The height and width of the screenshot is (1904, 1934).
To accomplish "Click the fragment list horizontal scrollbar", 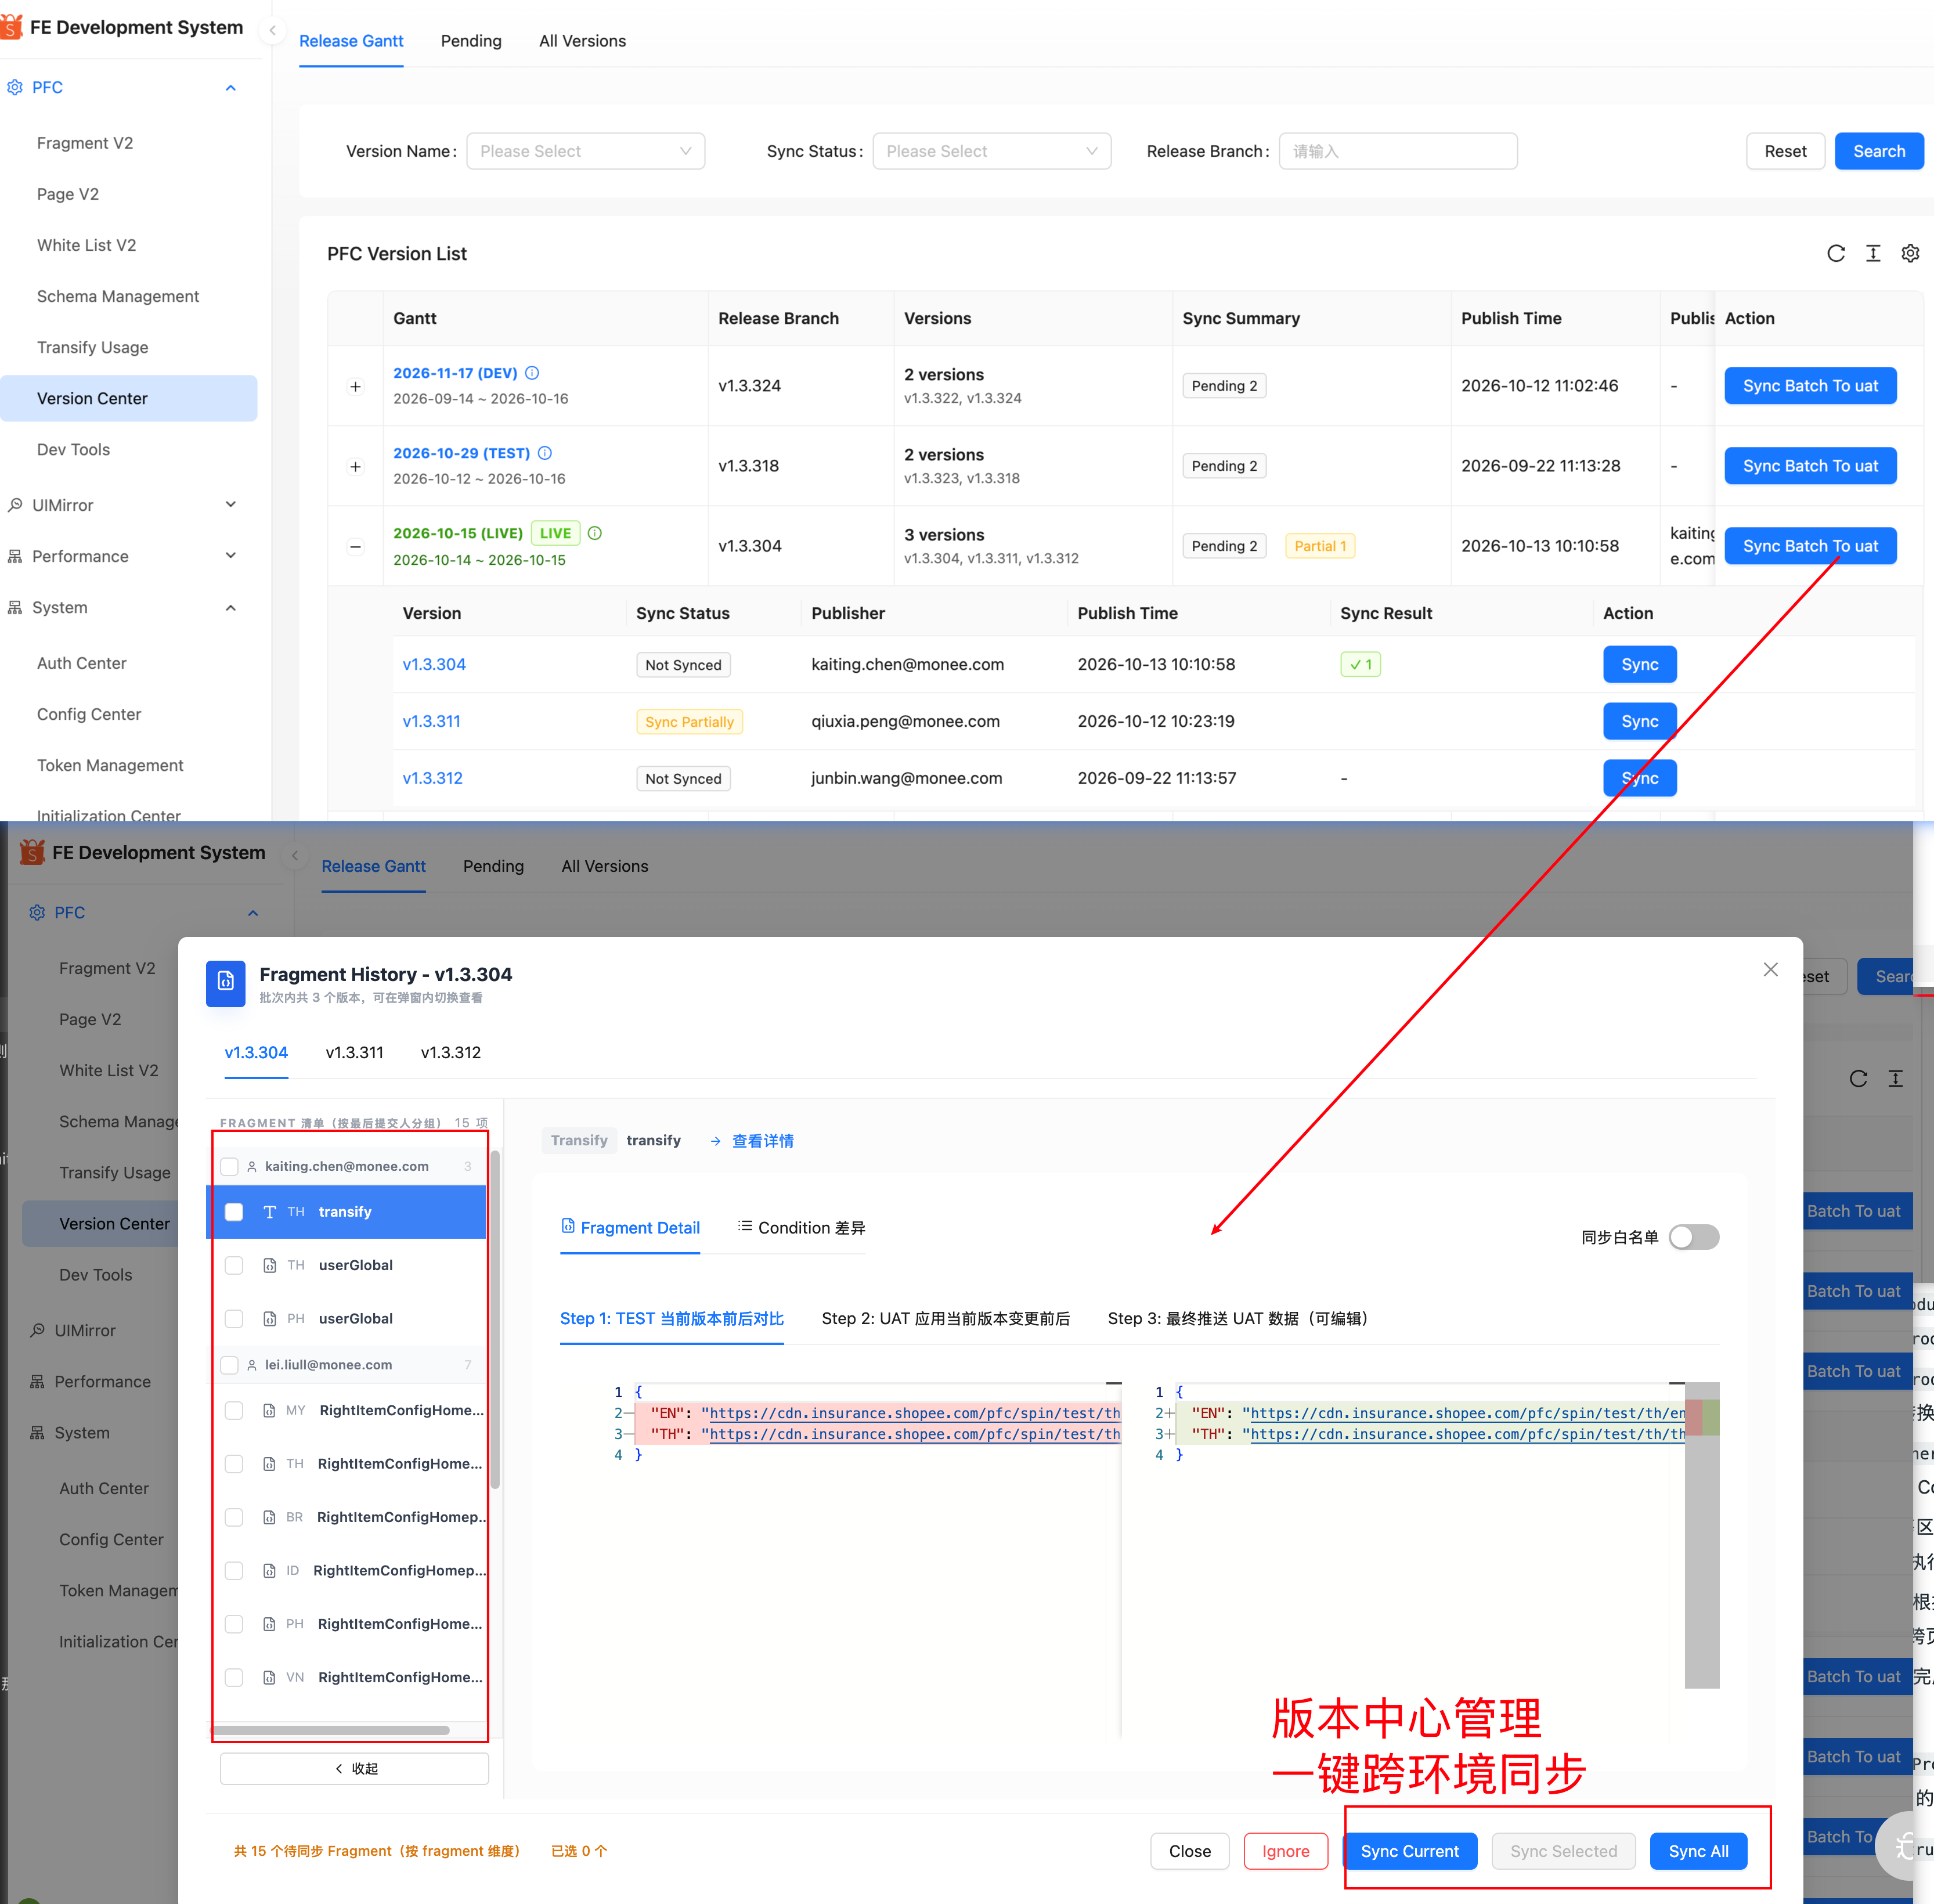I will pos(330,1730).
